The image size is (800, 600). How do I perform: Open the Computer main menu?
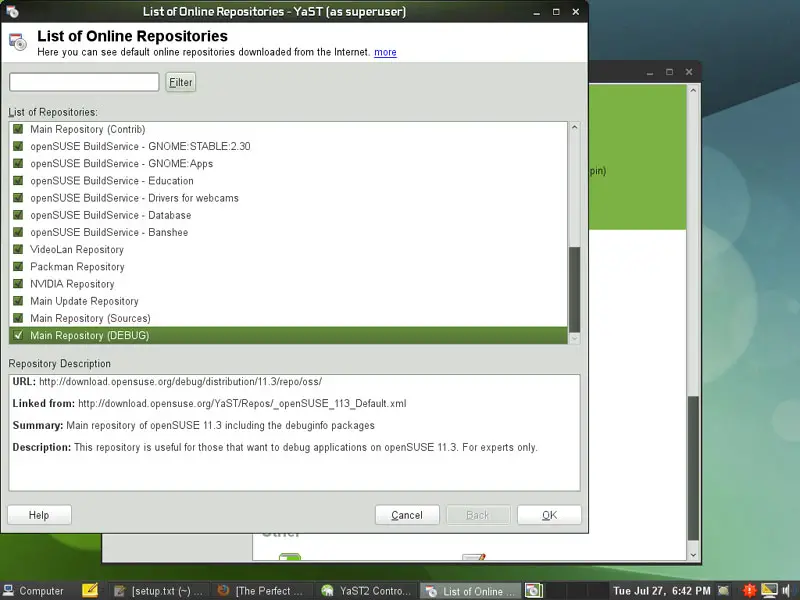pyautogui.click(x=33, y=591)
